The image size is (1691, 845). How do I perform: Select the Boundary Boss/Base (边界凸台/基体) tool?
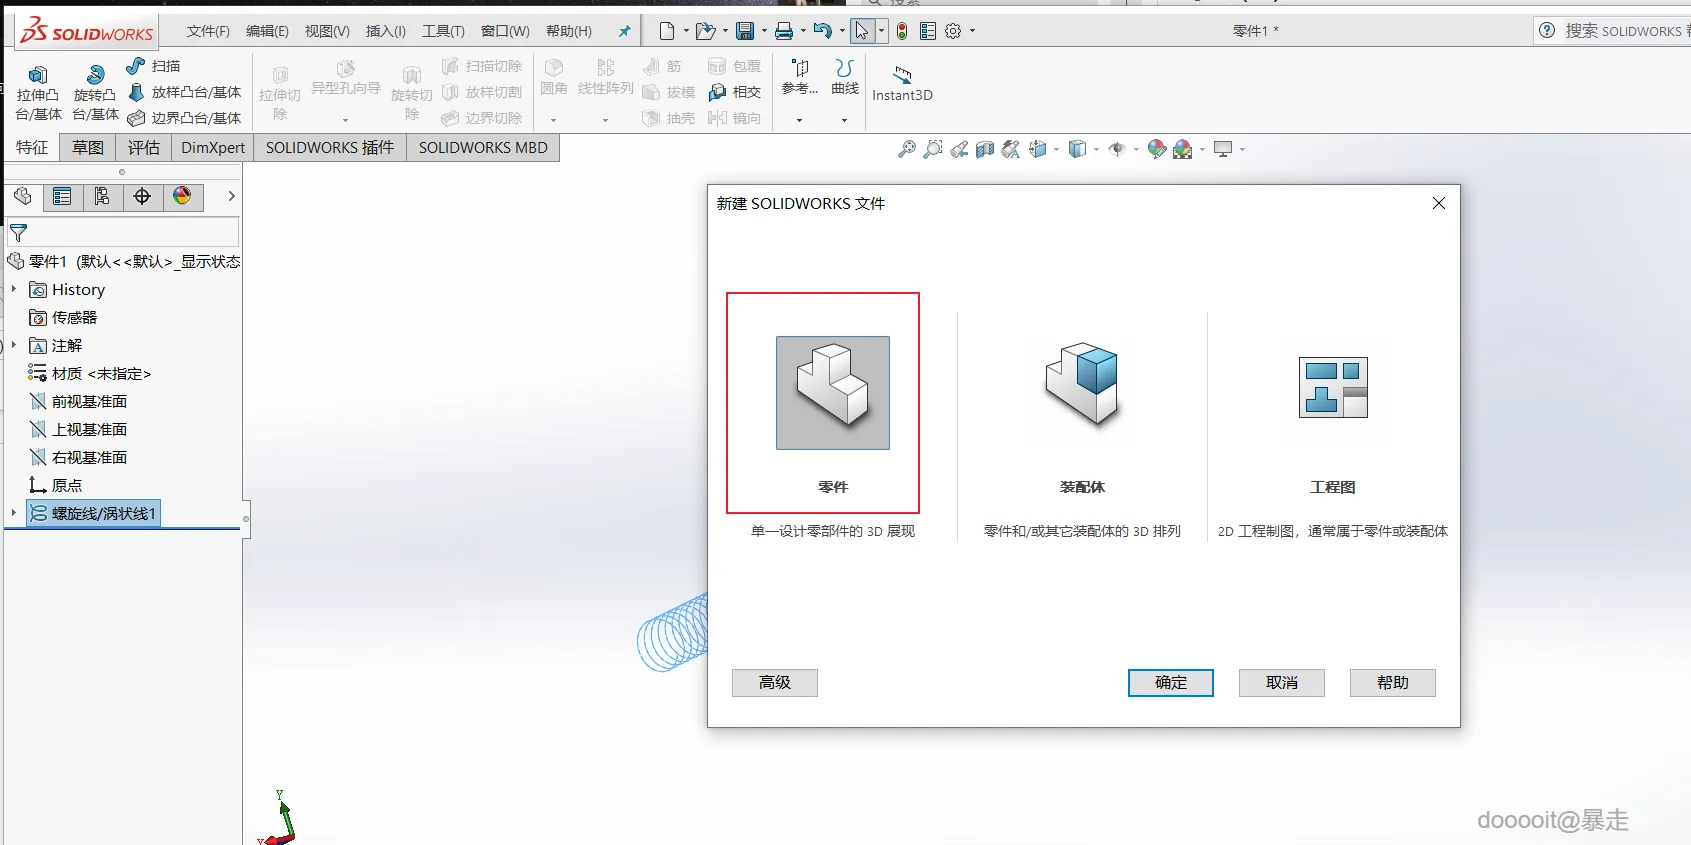tap(184, 118)
